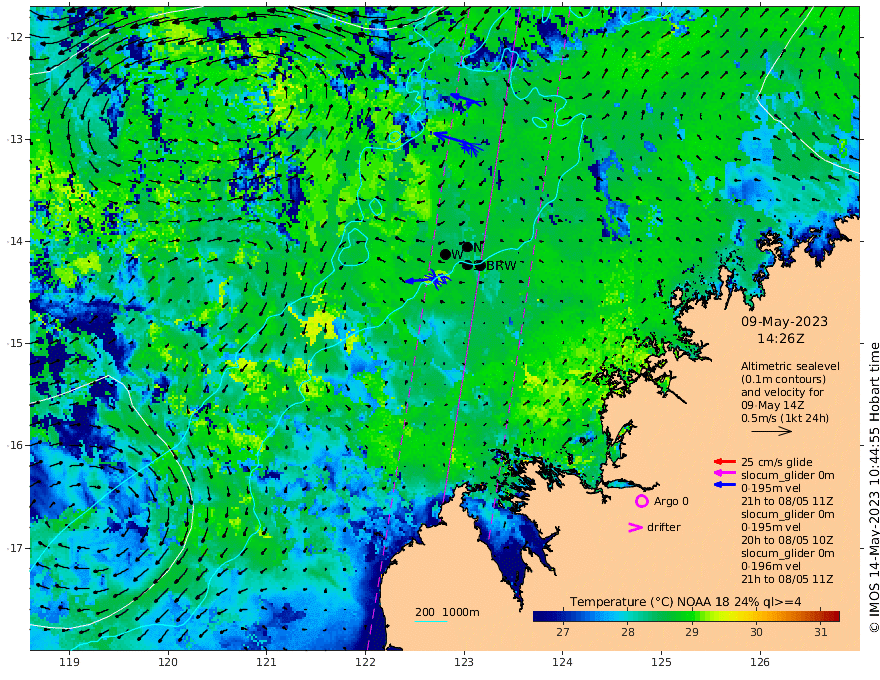
Task: Click the latitude axis label -14
Action: click(x=15, y=241)
